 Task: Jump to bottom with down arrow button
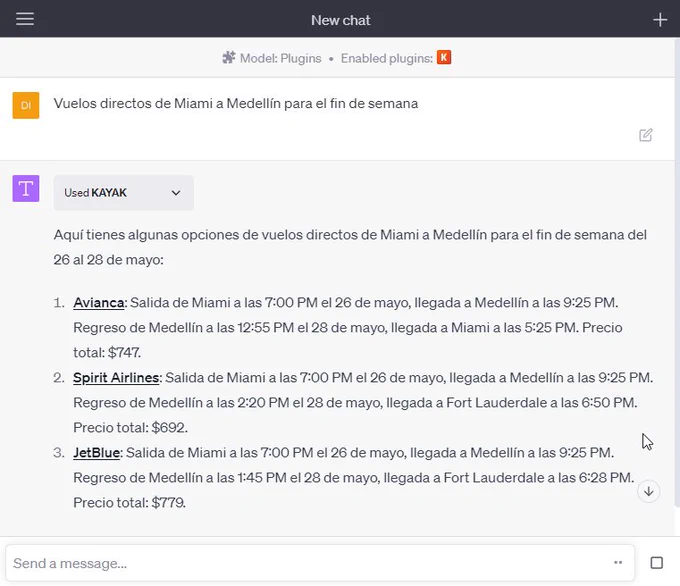tap(648, 491)
